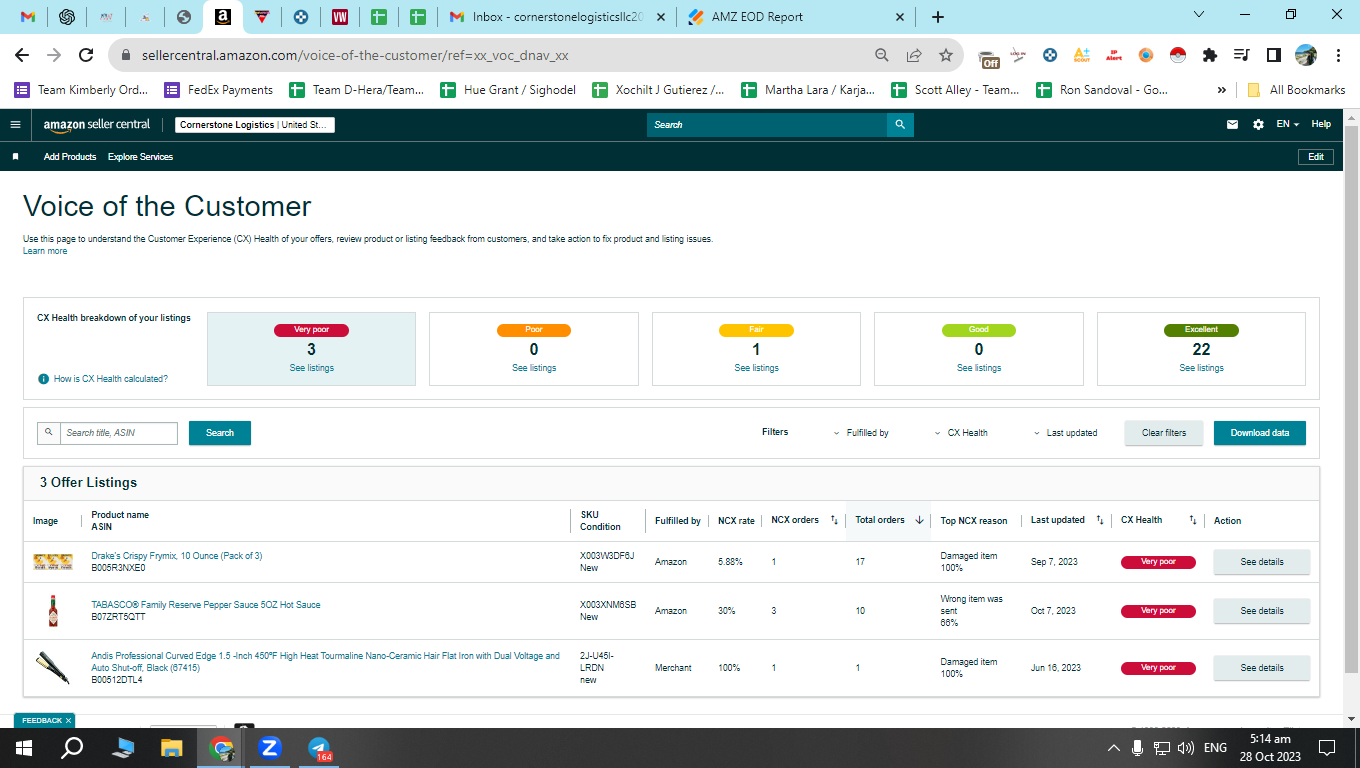Click the amazon seller central logo

[x=97, y=125]
